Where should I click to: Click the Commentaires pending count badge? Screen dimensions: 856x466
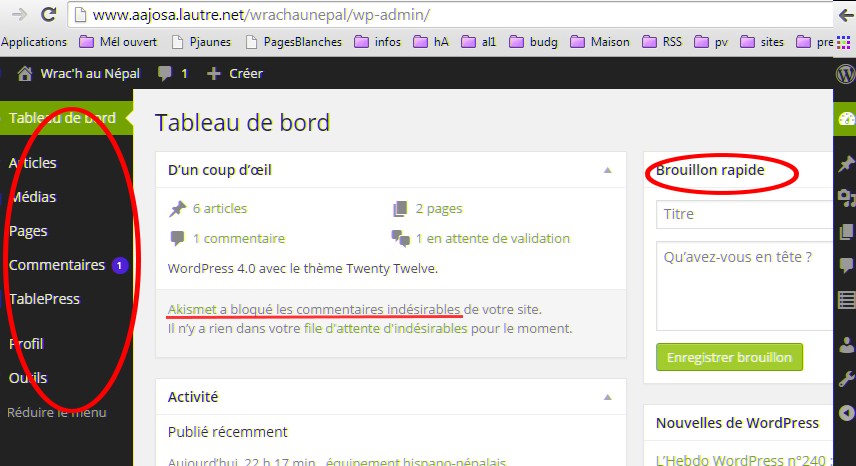coord(120,265)
